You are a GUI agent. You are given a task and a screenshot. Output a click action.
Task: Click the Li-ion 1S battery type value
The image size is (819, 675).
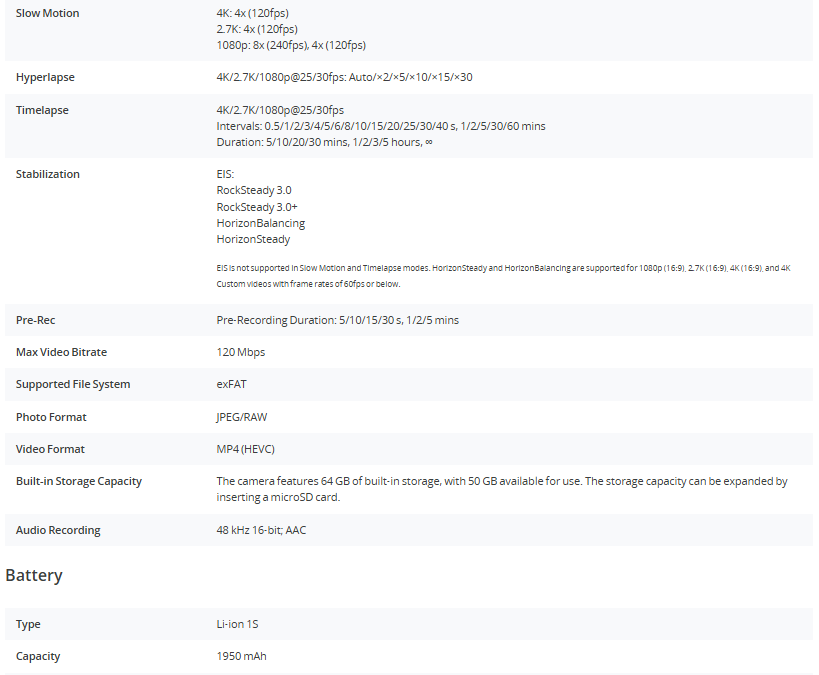coord(238,624)
